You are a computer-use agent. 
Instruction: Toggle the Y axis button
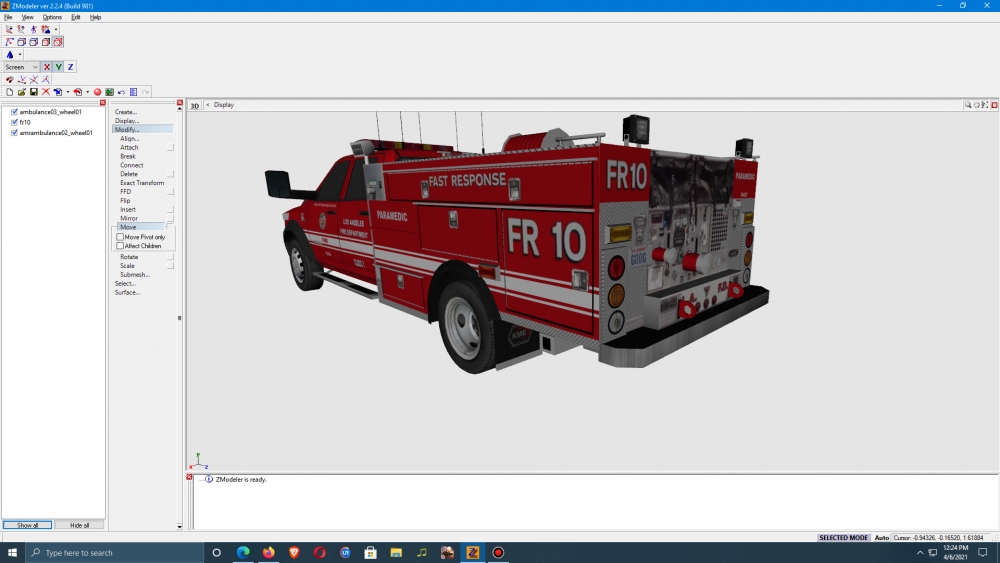click(59, 67)
